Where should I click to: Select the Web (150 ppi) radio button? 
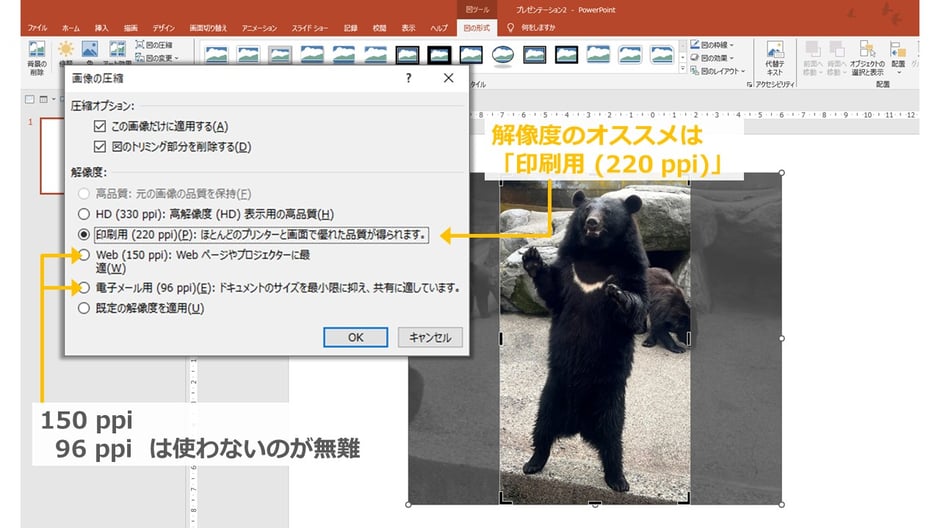click(x=84, y=255)
